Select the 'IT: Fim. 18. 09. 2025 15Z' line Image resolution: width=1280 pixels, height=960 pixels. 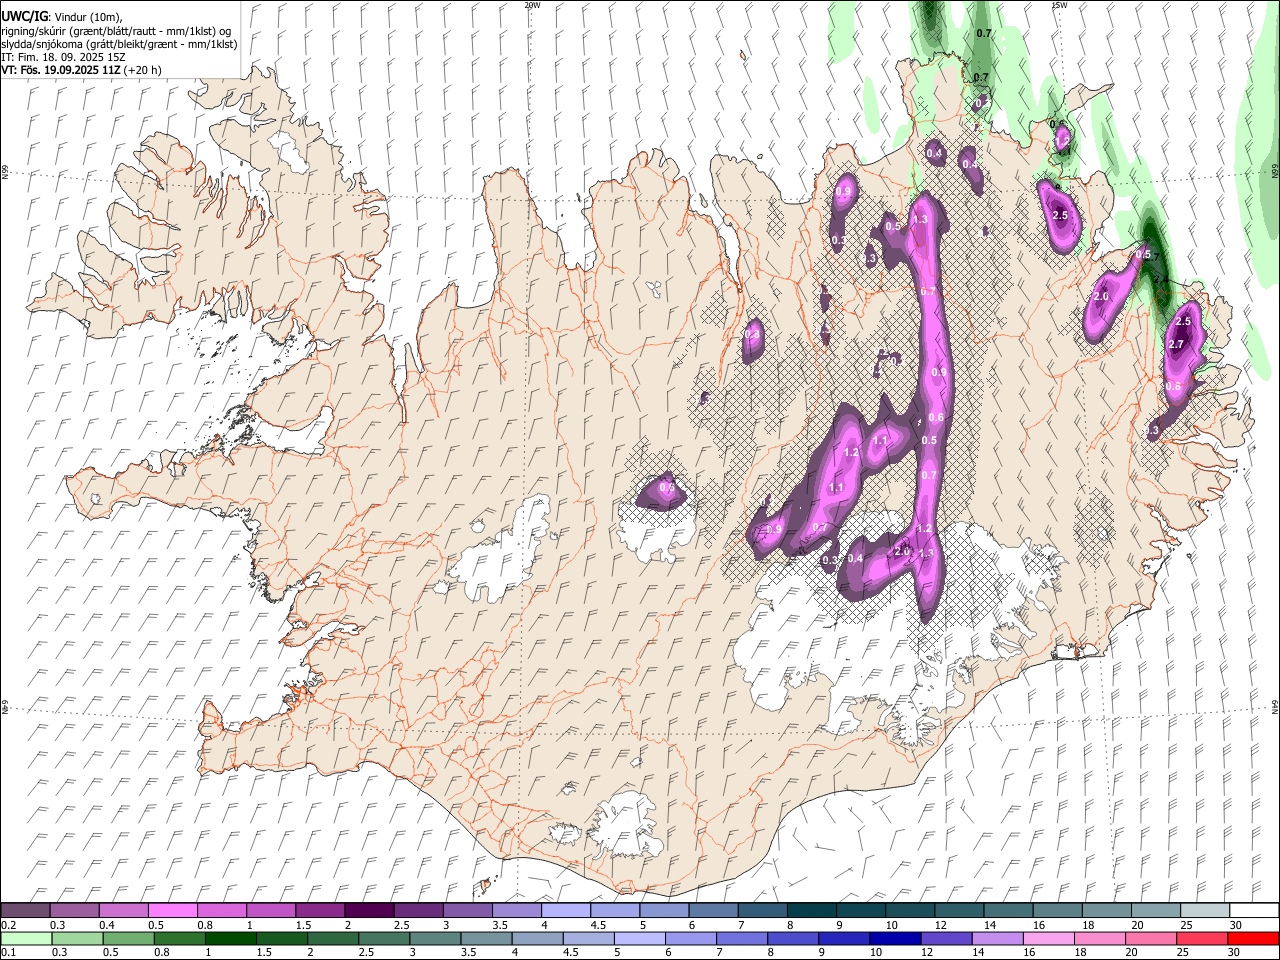click(63, 58)
